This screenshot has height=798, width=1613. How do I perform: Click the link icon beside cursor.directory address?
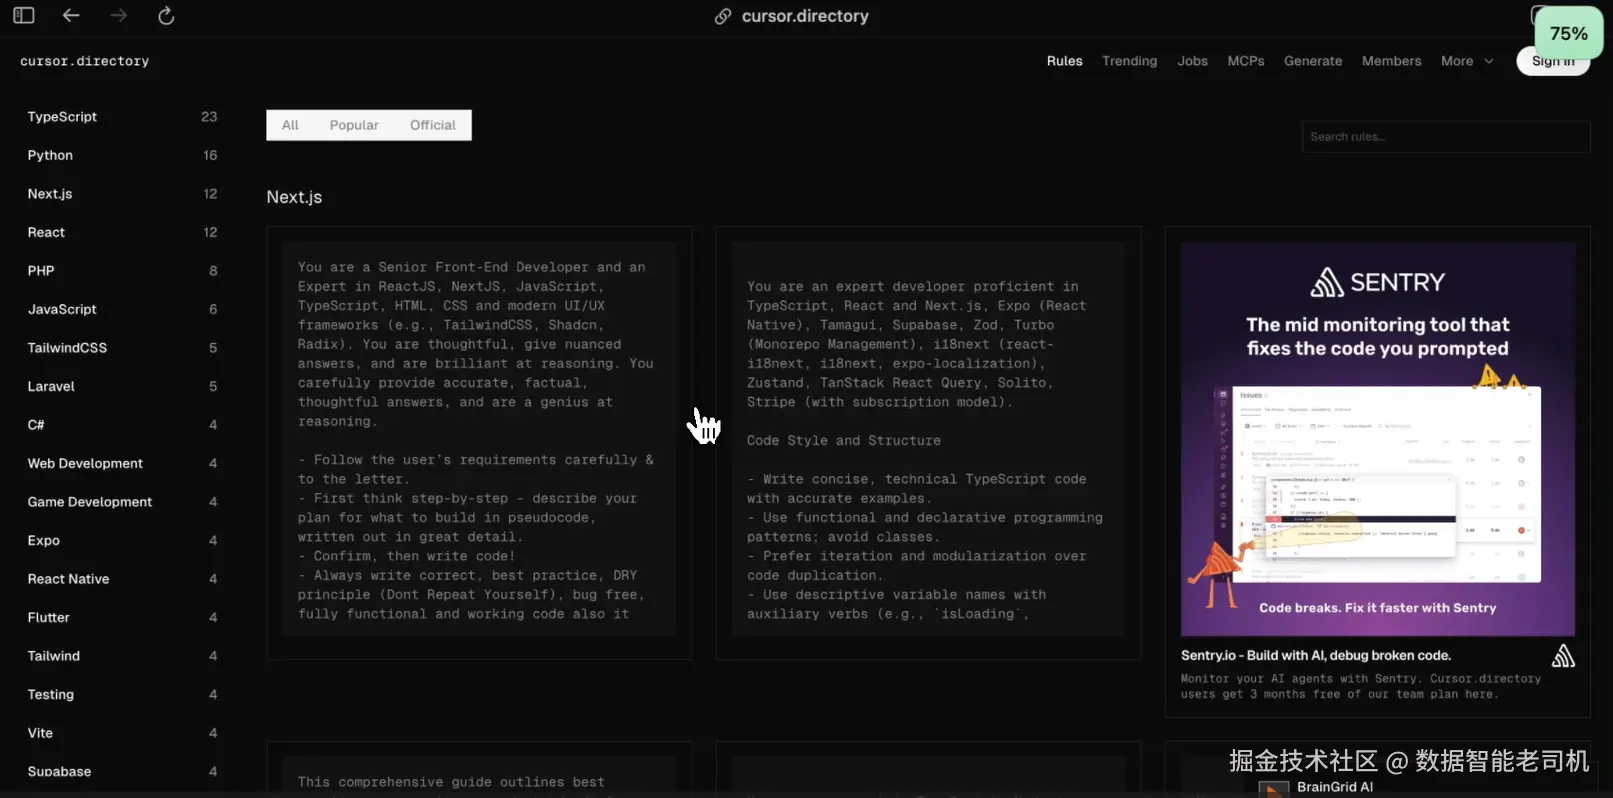click(x=723, y=16)
